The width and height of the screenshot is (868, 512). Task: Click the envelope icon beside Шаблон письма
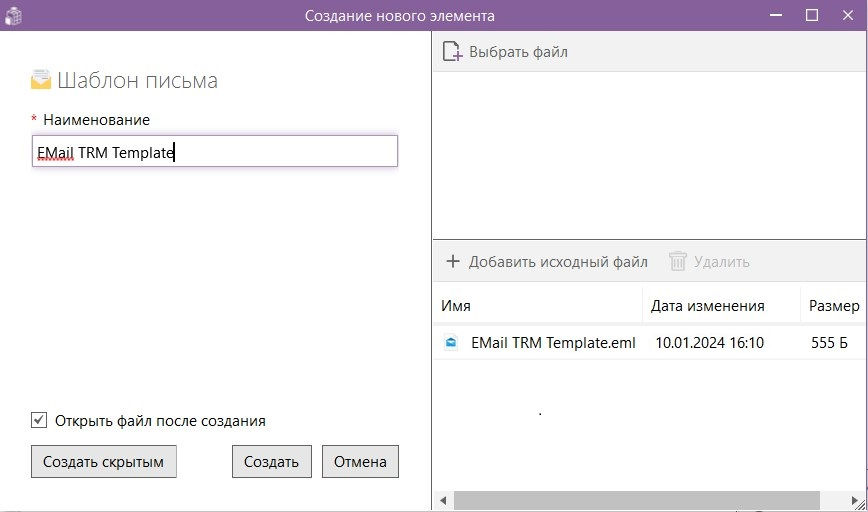[41, 80]
